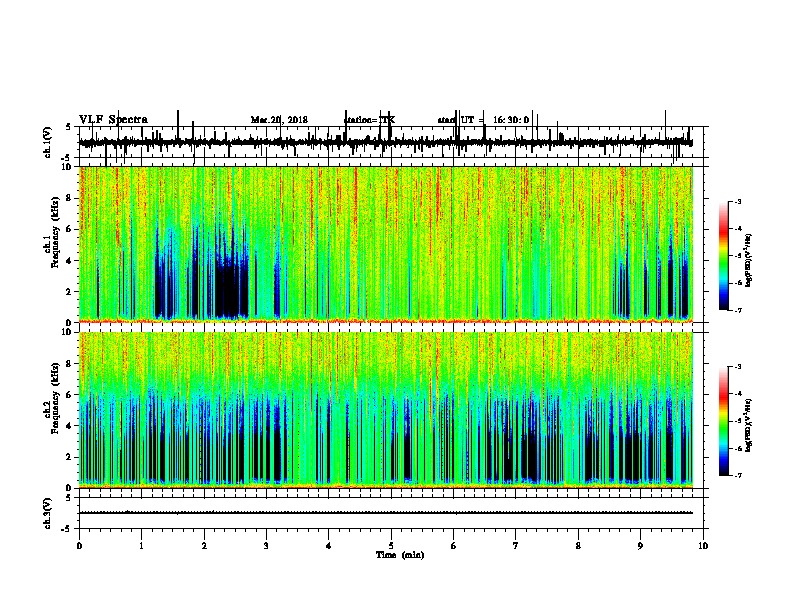
Task: Click the ch.1 "Frequency (kHz)" axis label
Action: (55, 233)
